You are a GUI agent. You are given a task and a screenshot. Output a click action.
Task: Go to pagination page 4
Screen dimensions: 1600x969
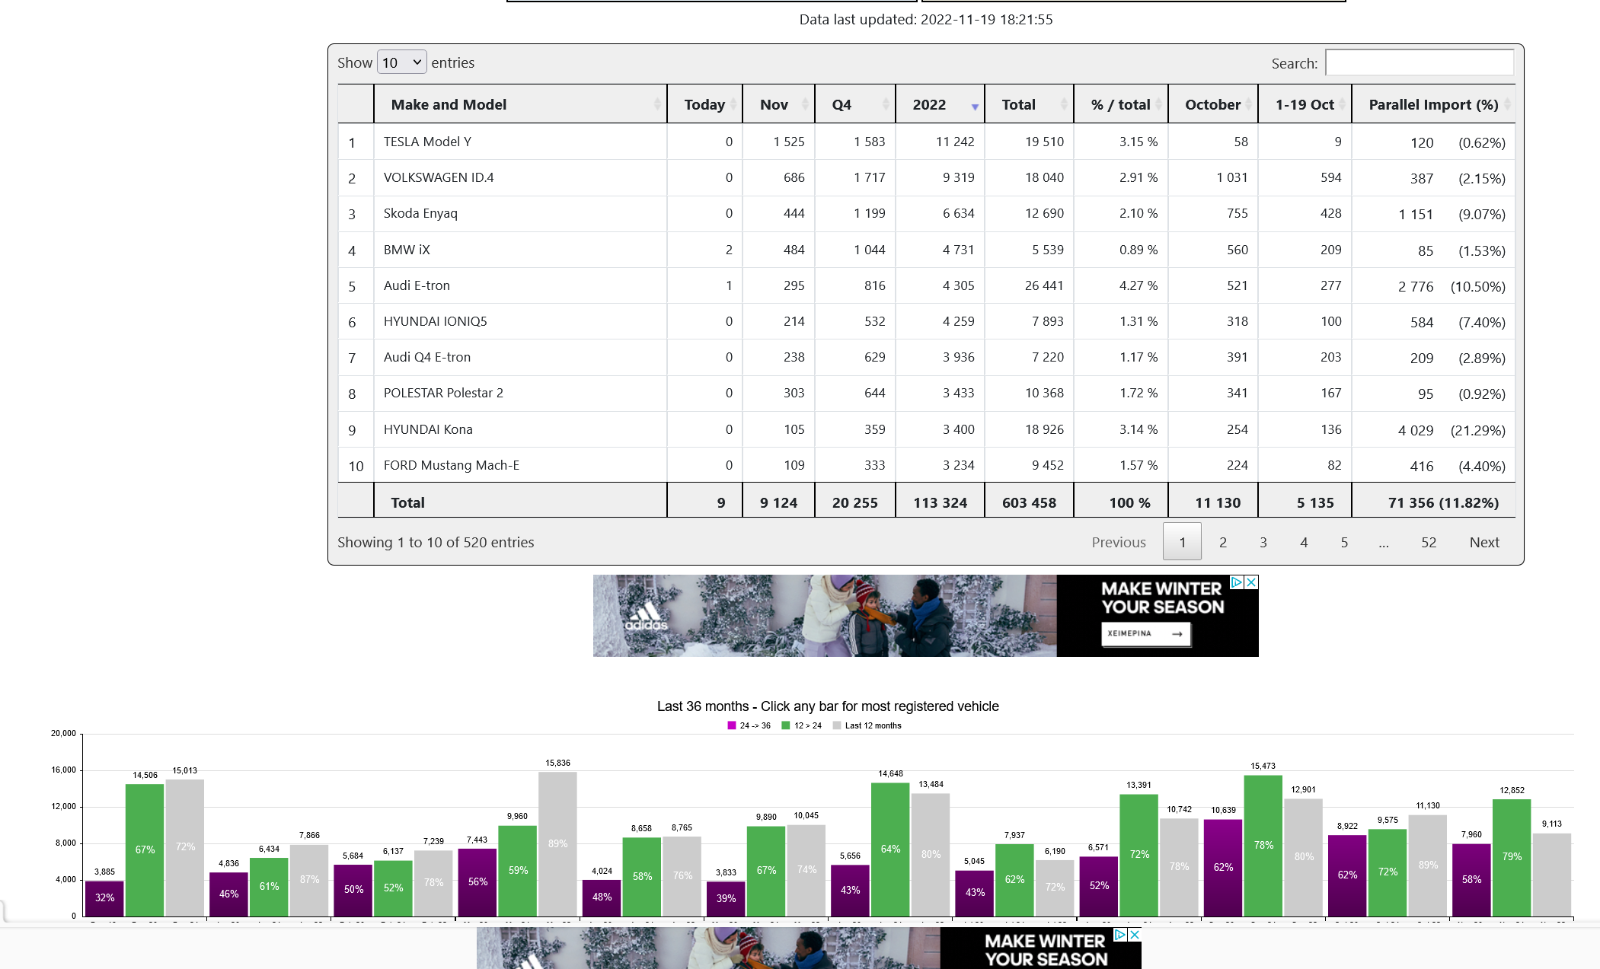click(1304, 542)
